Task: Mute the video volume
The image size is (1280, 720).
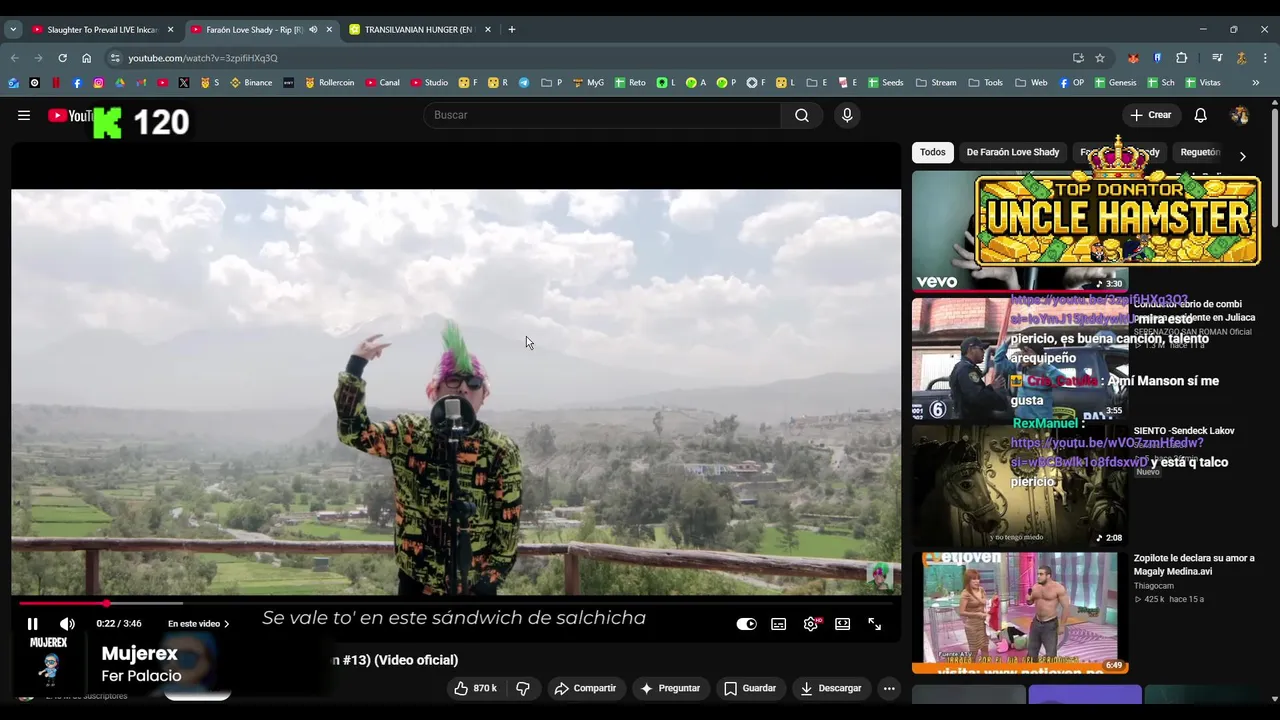Action: (x=67, y=624)
